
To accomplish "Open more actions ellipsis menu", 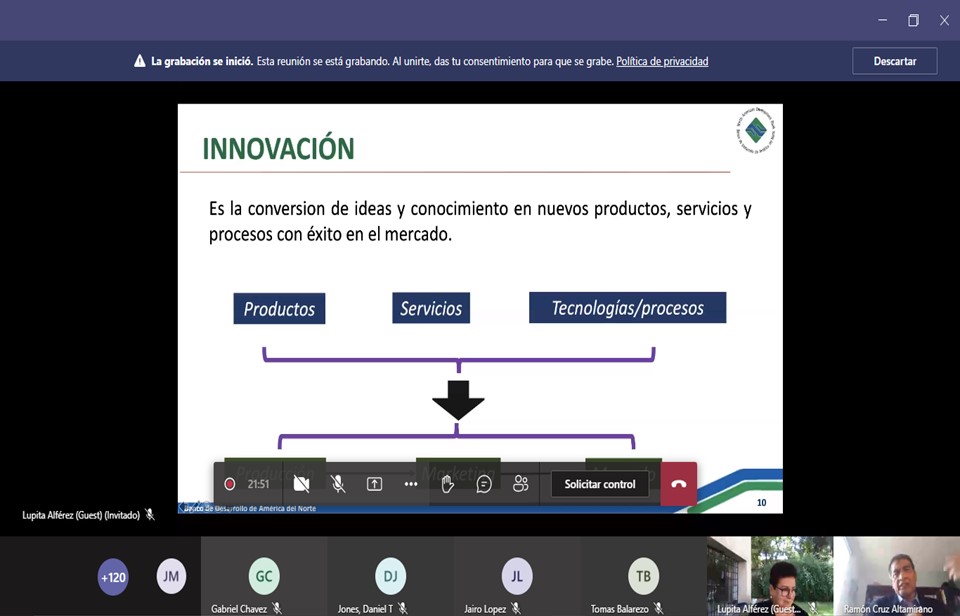I will tap(410, 484).
